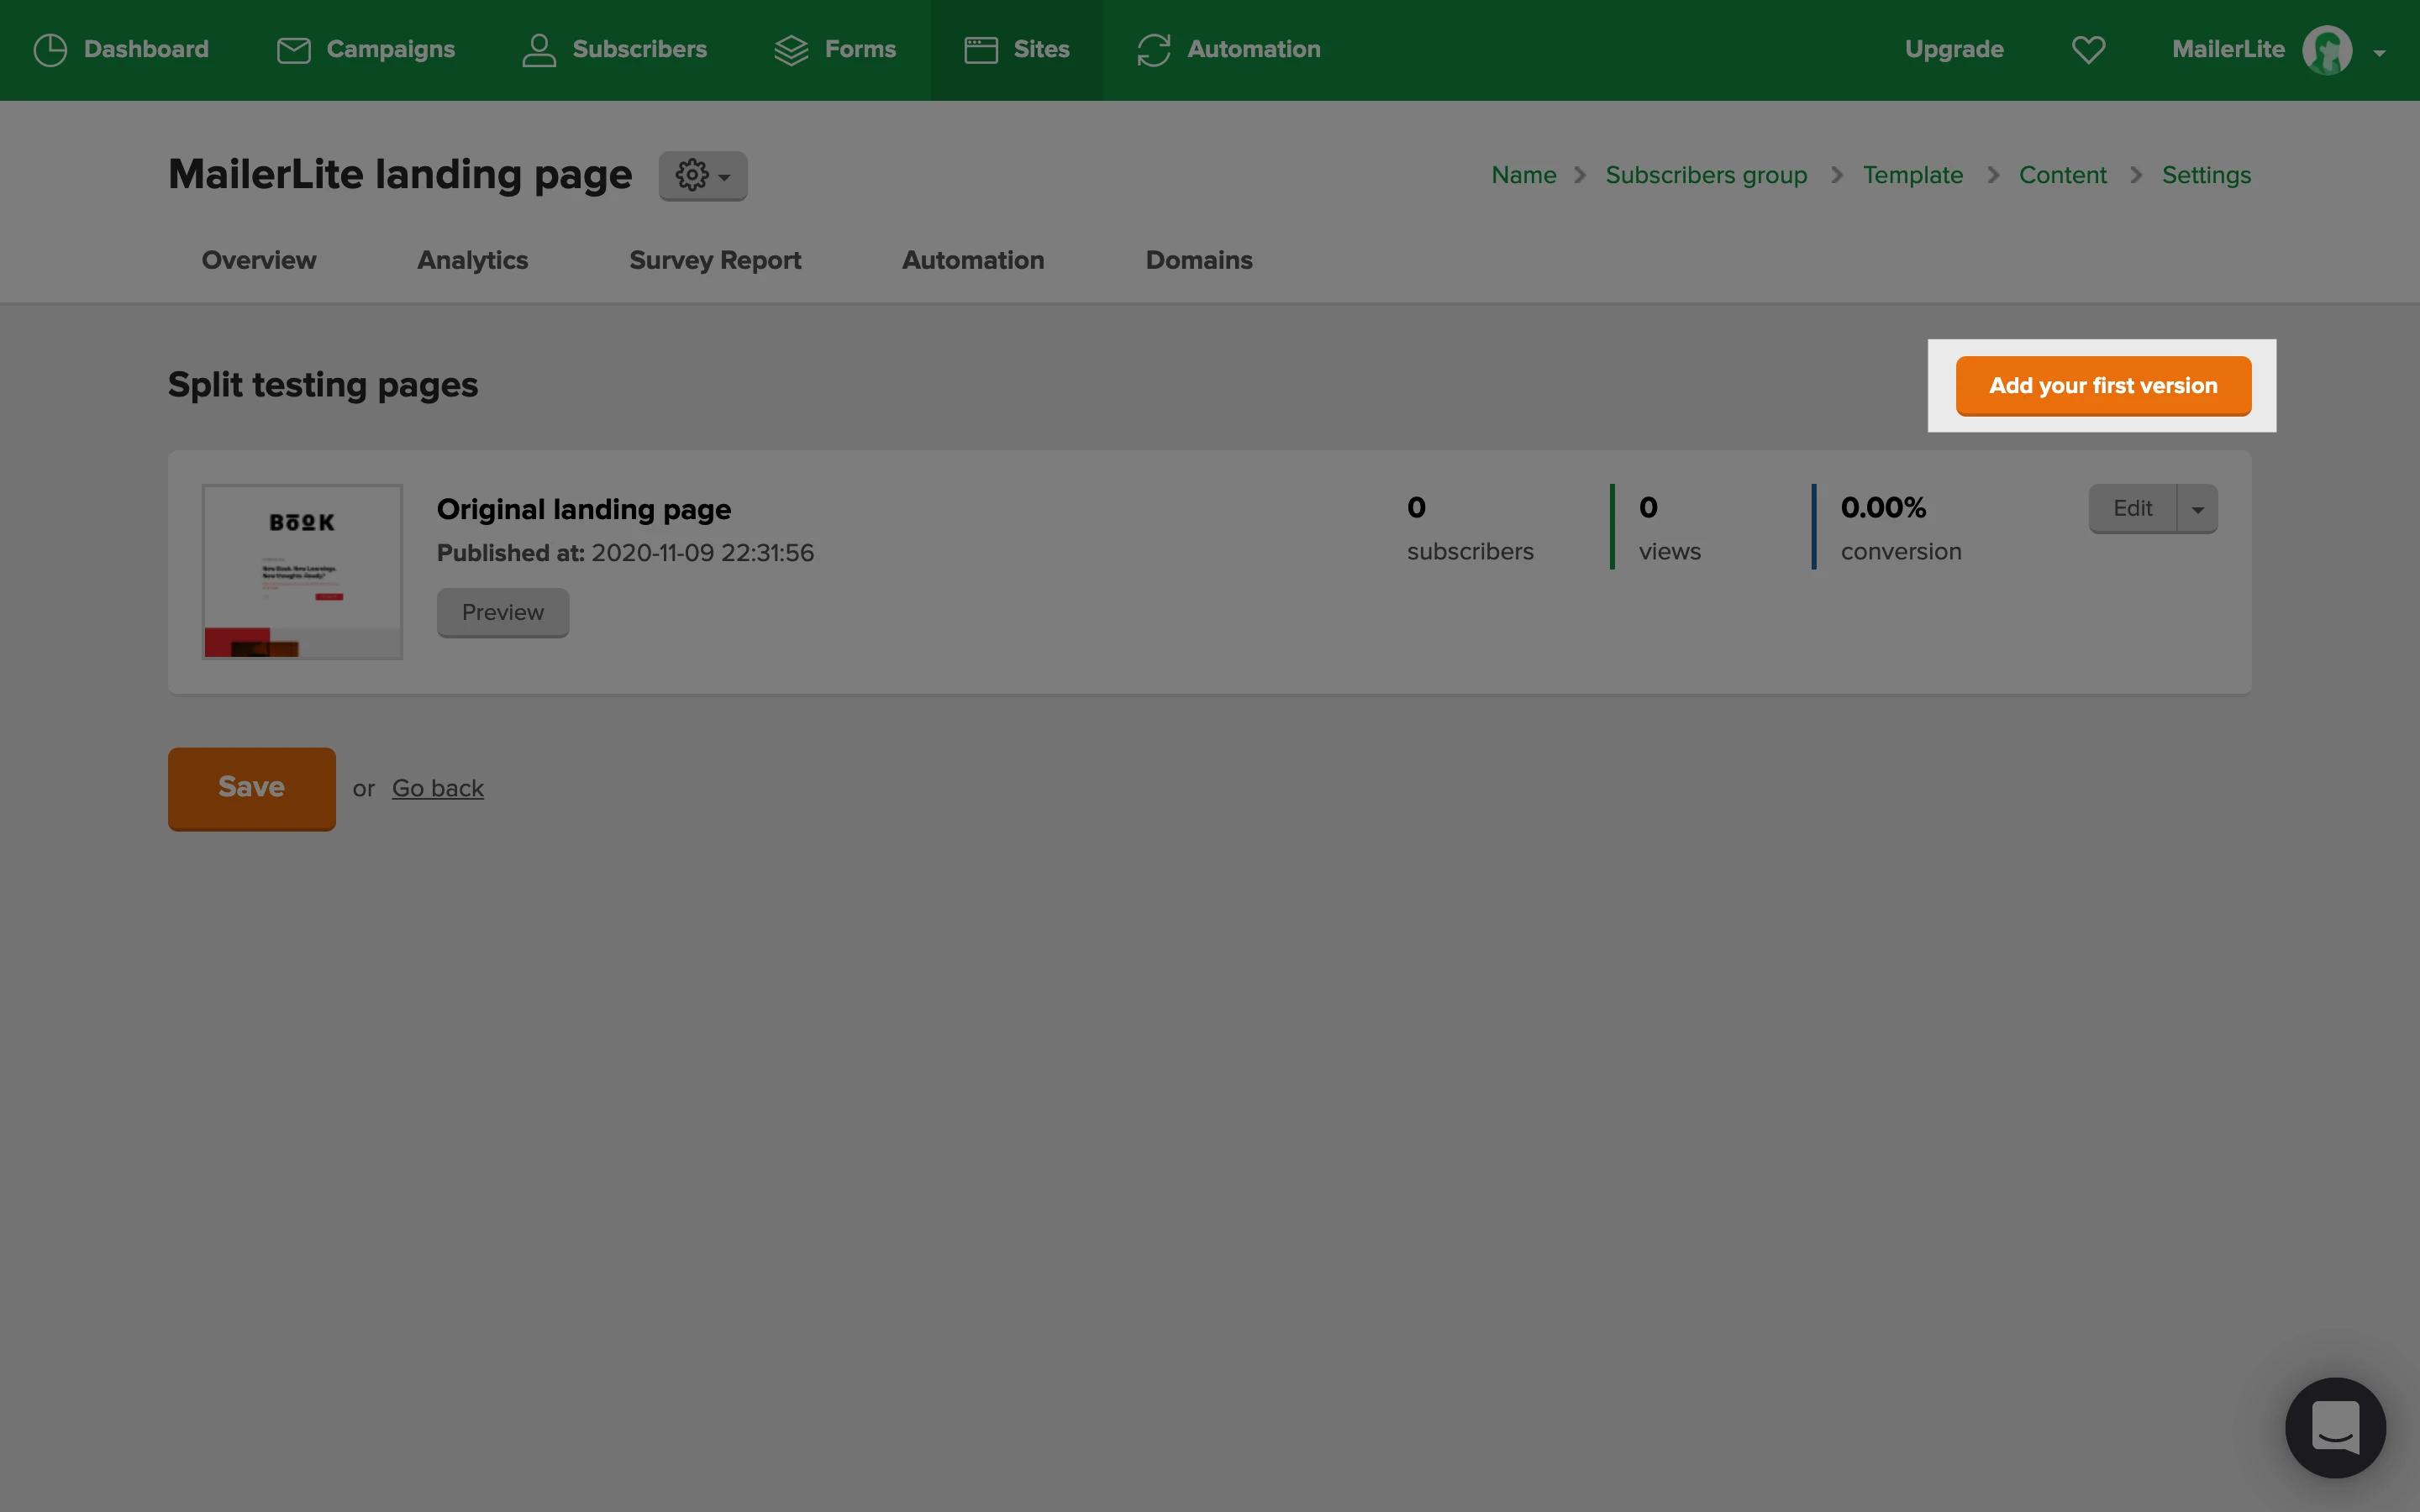Open the Original landing page thumbnail
2420x1512 pixels.
302,571
